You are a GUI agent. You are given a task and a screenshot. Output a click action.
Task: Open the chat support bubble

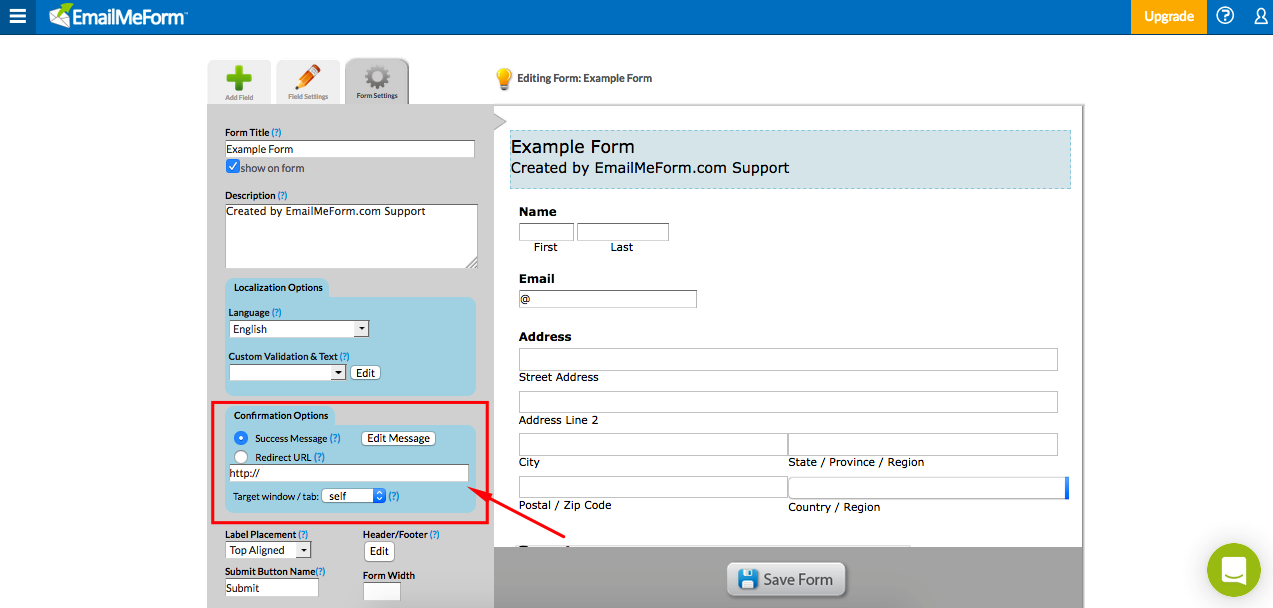[x=1233, y=570]
